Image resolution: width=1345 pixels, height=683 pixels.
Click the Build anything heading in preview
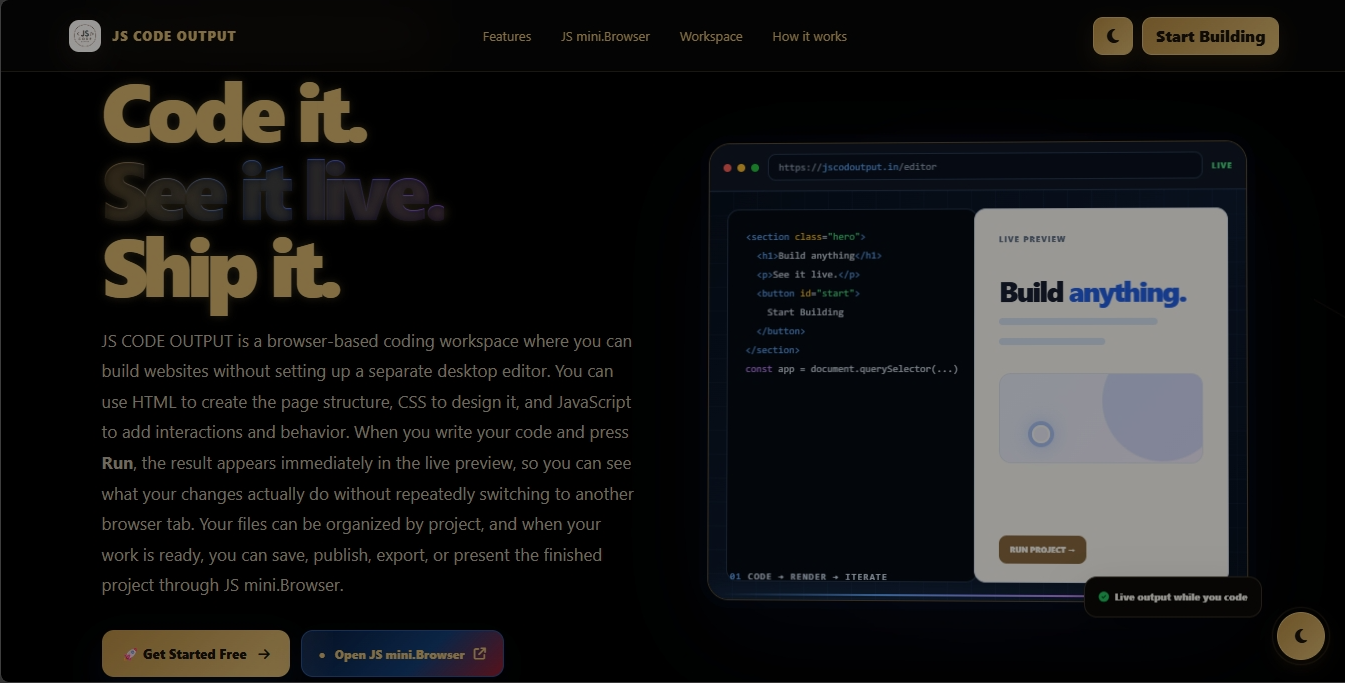(x=1093, y=292)
